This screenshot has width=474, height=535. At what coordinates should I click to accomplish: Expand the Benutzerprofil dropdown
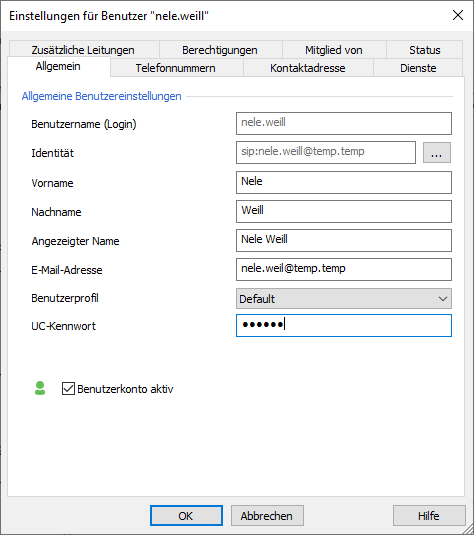tap(344, 299)
